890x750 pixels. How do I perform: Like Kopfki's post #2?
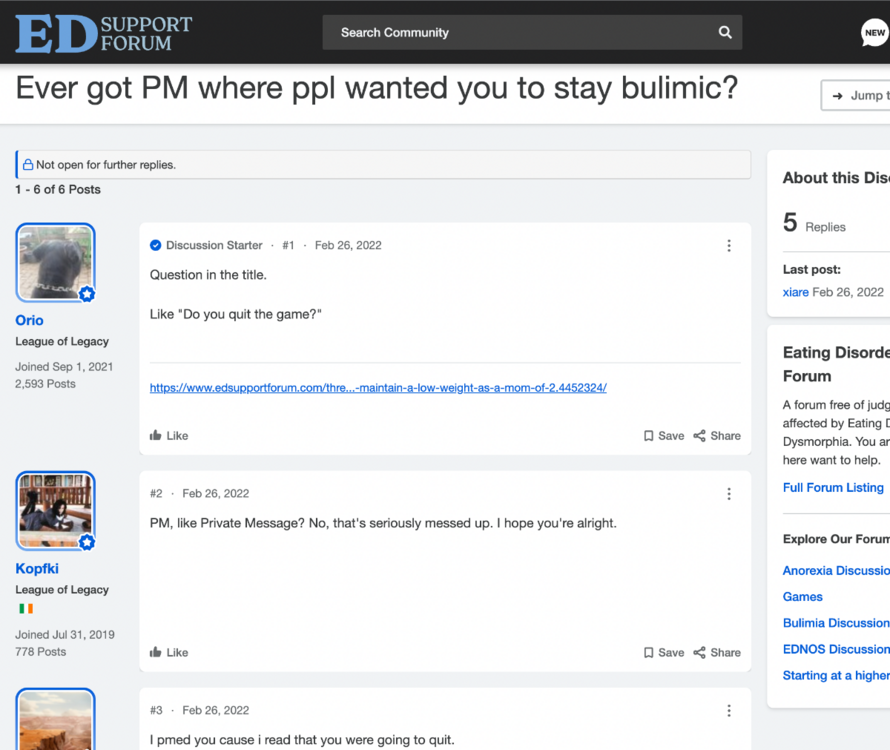click(169, 652)
